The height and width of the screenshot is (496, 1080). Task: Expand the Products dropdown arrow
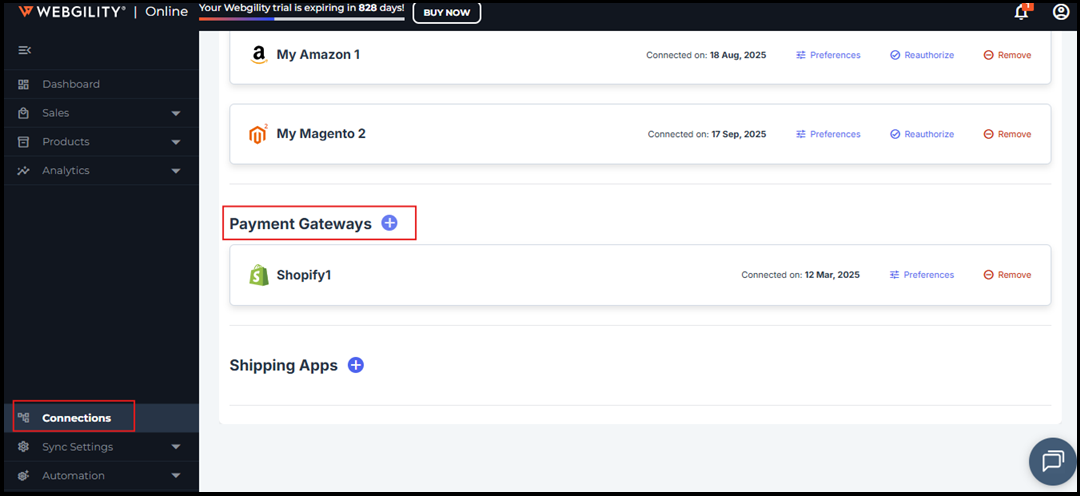[176, 142]
